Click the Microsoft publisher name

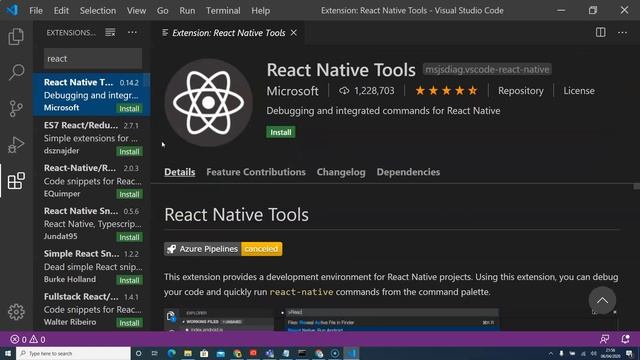click(x=292, y=91)
